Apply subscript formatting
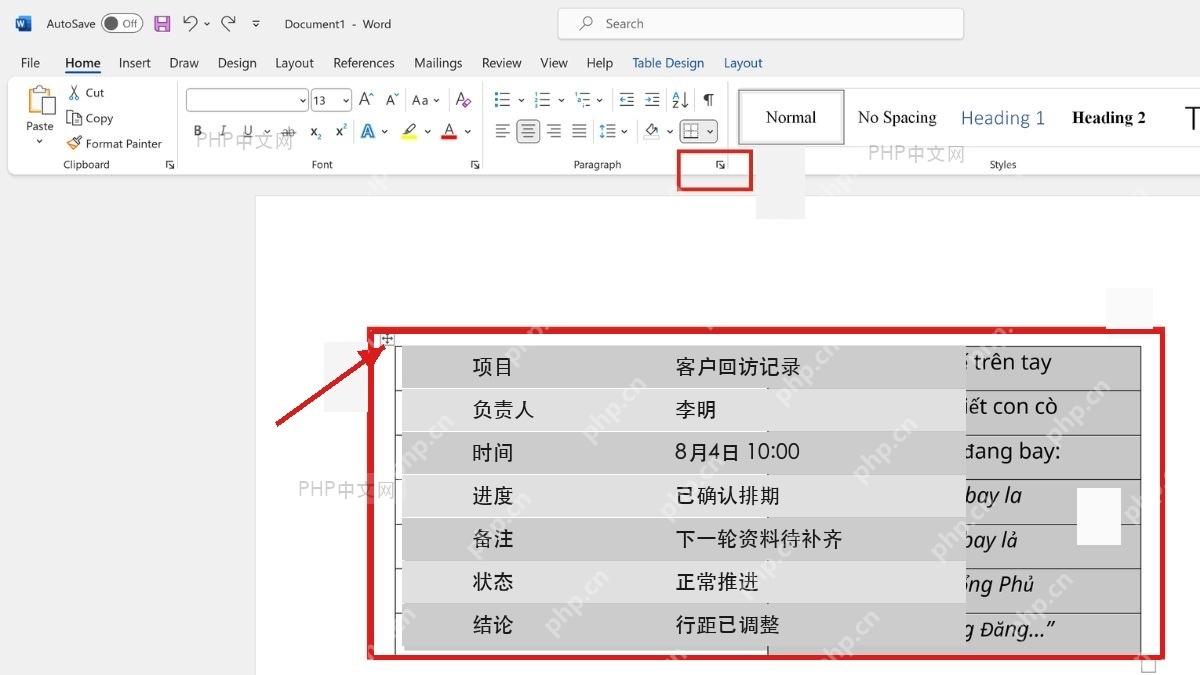The width and height of the screenshot is (1200, 675). pyautogui.click(x=315, y=131)
